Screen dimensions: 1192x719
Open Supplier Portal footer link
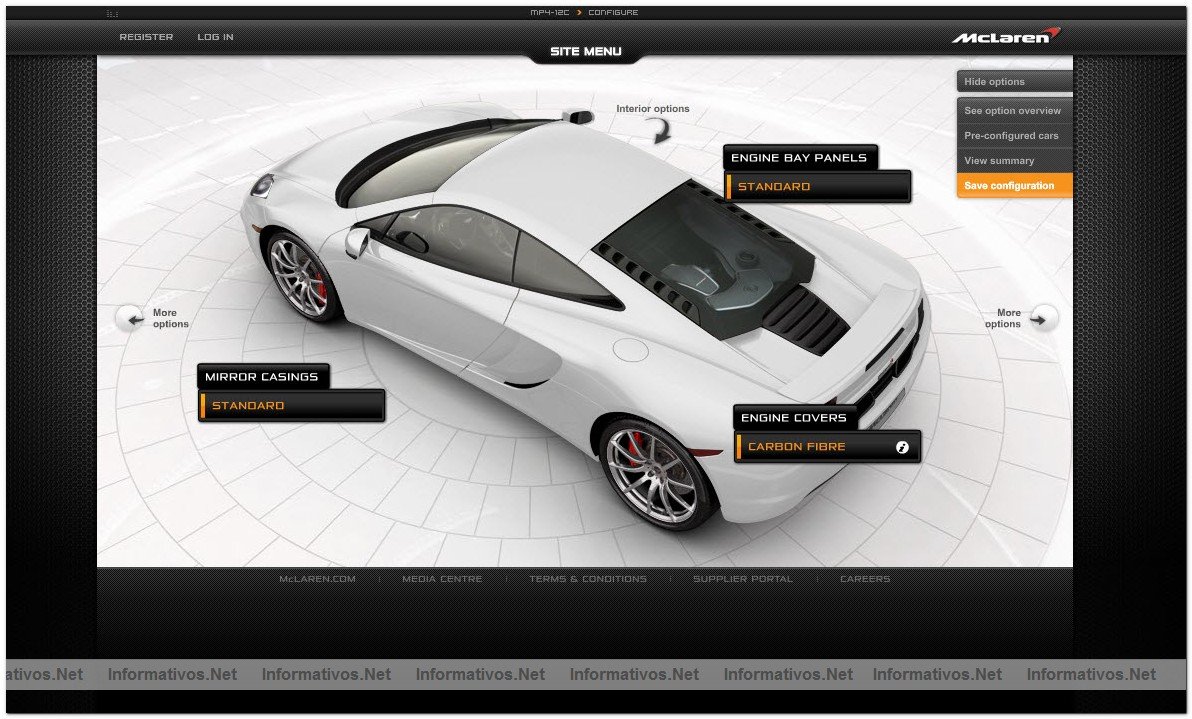pos(743,579)
